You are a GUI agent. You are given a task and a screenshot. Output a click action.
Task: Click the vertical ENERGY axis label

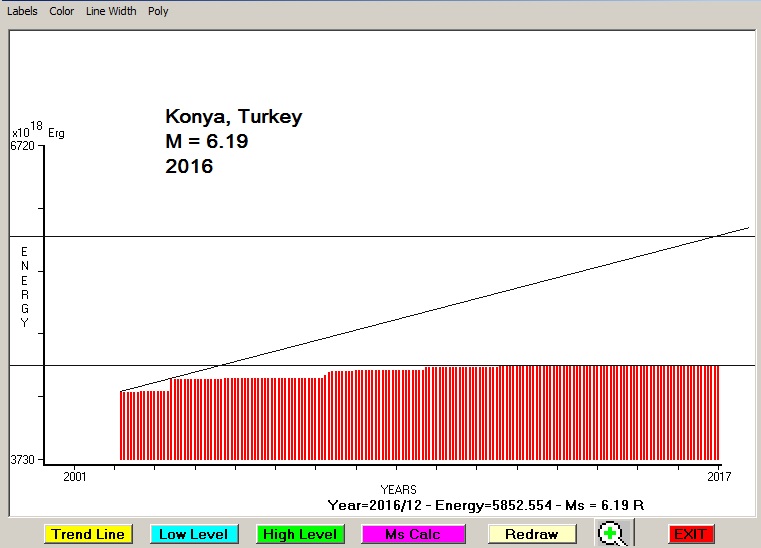[x=25, y=287]
